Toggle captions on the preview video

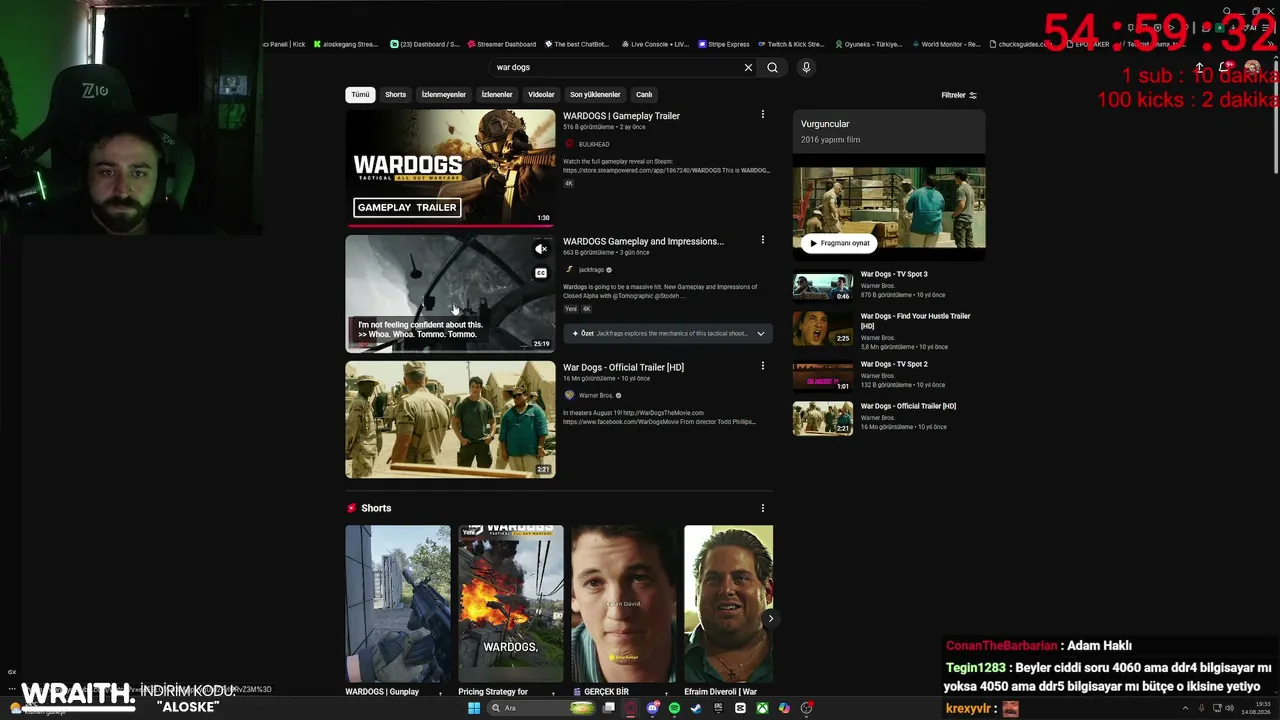click(x=541, y=273)
